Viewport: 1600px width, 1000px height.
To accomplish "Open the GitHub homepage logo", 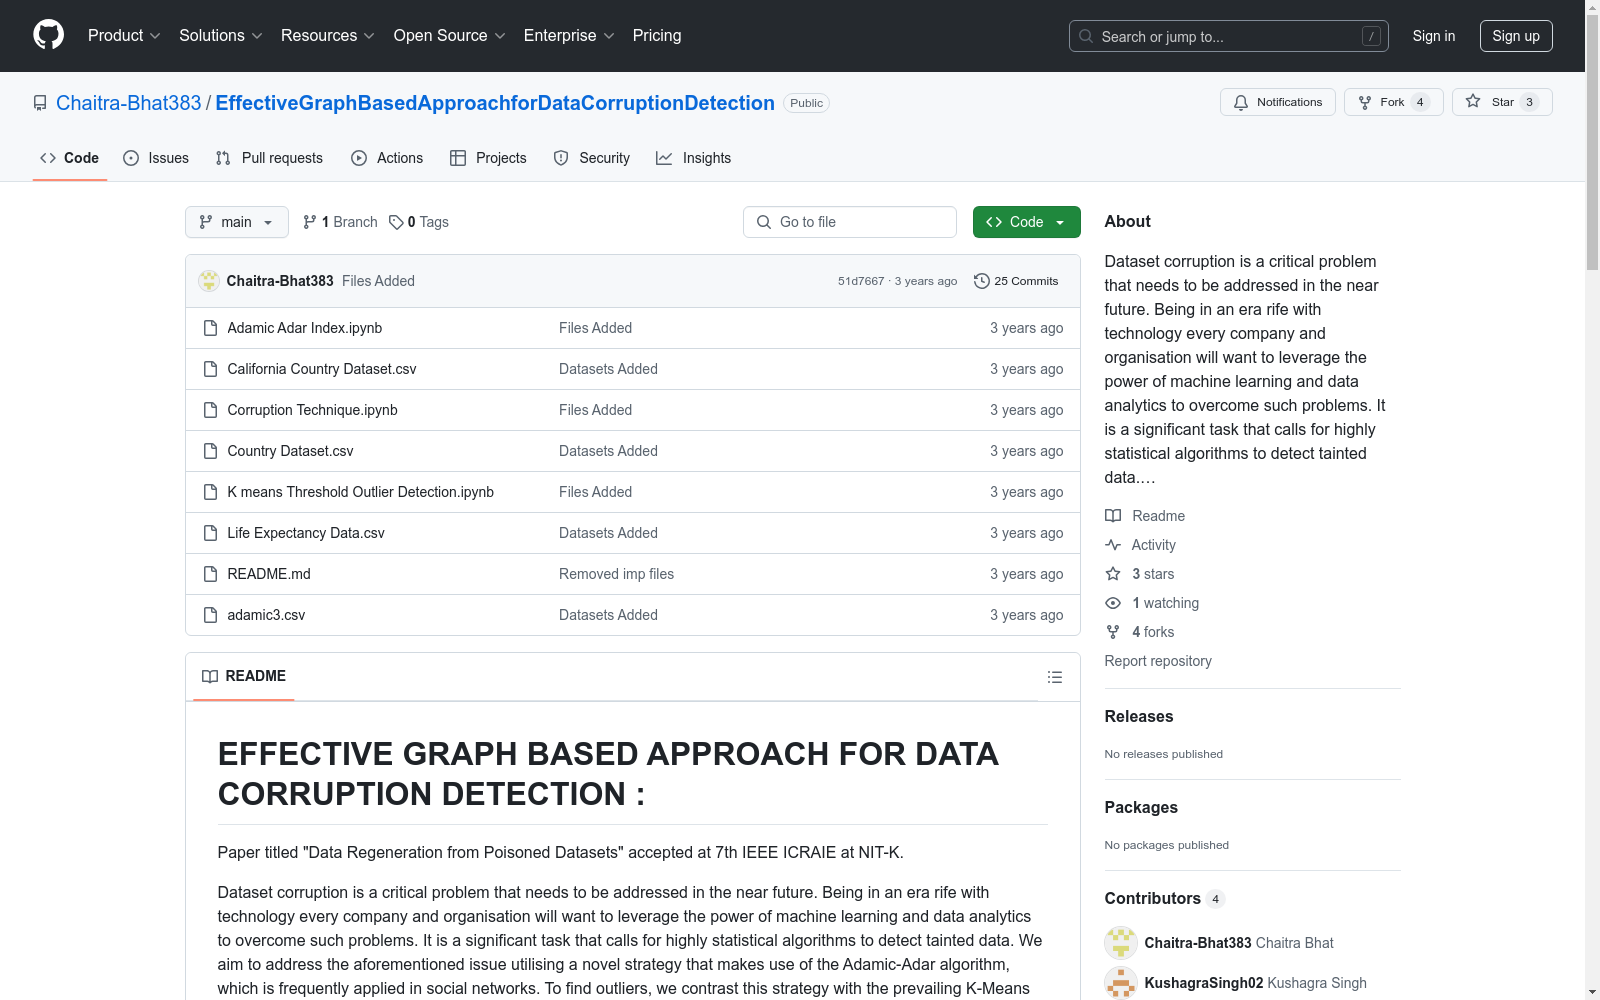I will 48,35.
